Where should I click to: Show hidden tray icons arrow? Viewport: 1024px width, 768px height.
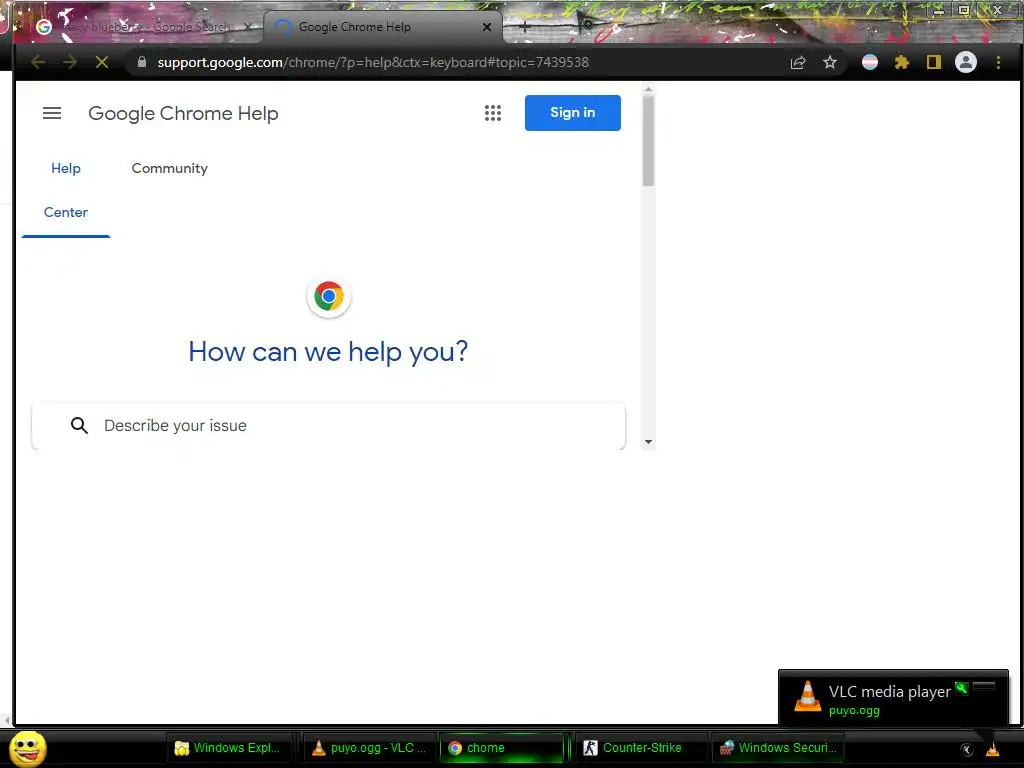[x=967, y=749]
